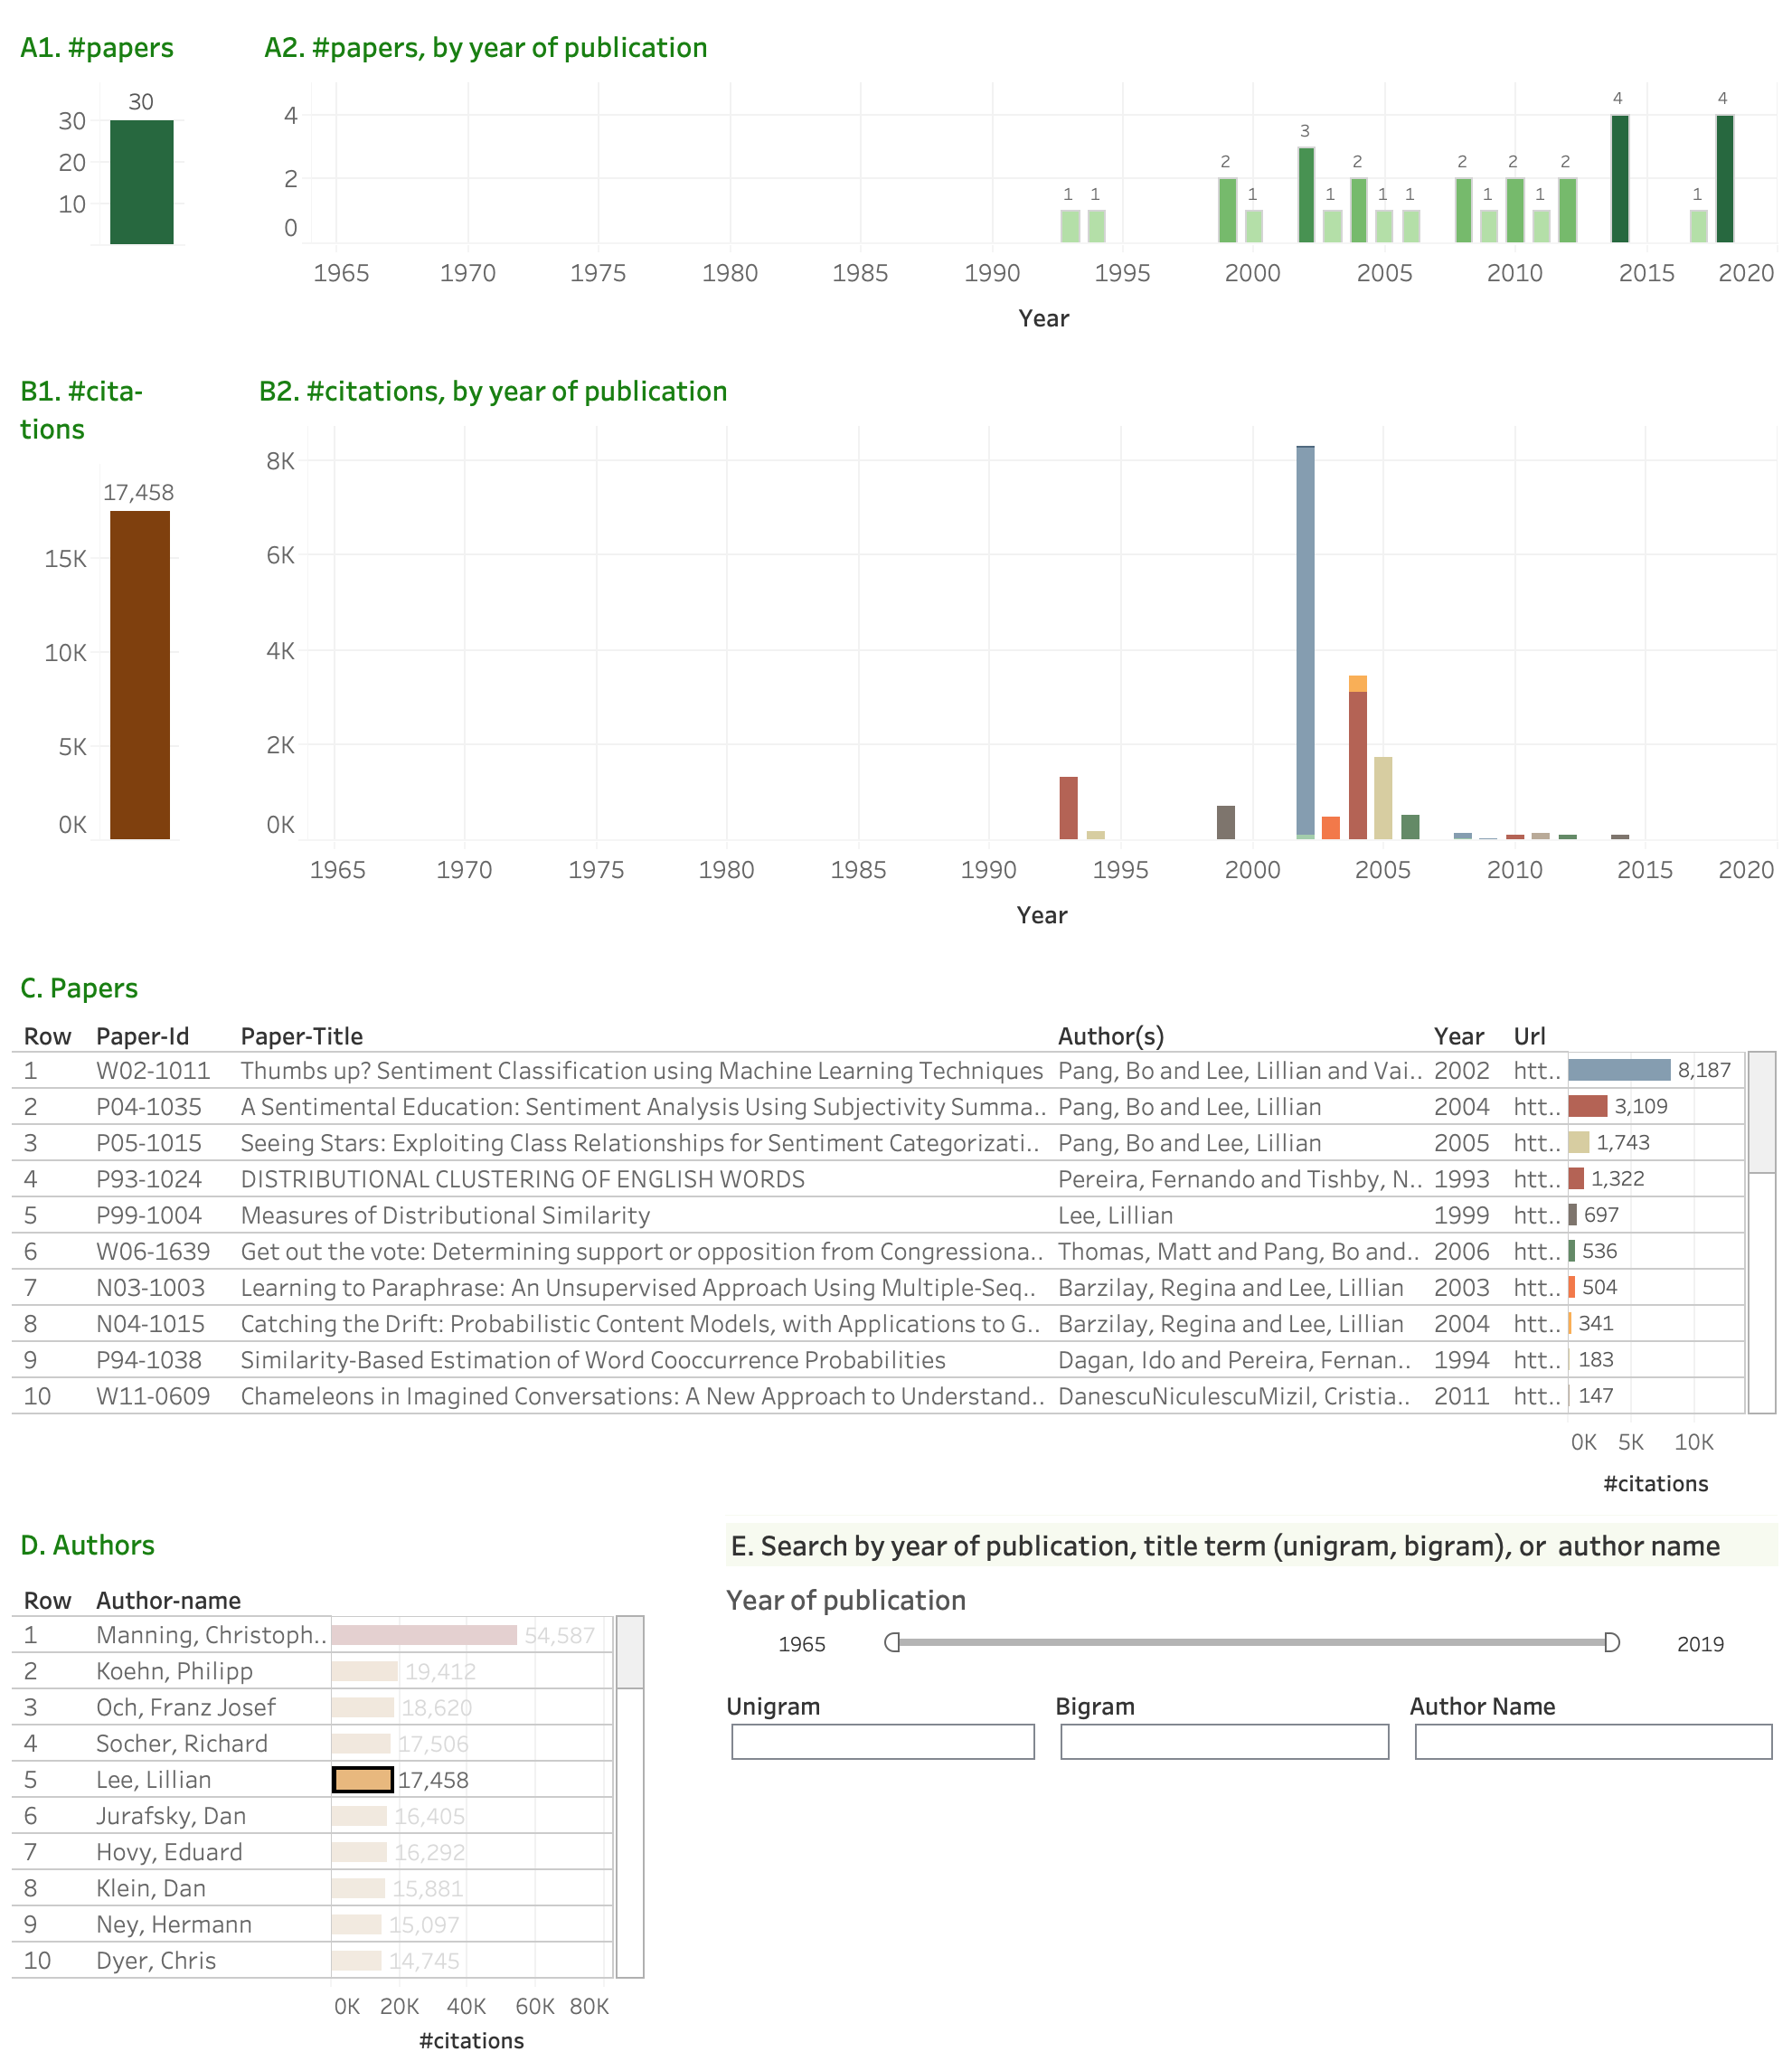This screenshot has width=1792, height=2061.
Task: Click the 1993 citations bar in B2
Action: coord(1068,807)
